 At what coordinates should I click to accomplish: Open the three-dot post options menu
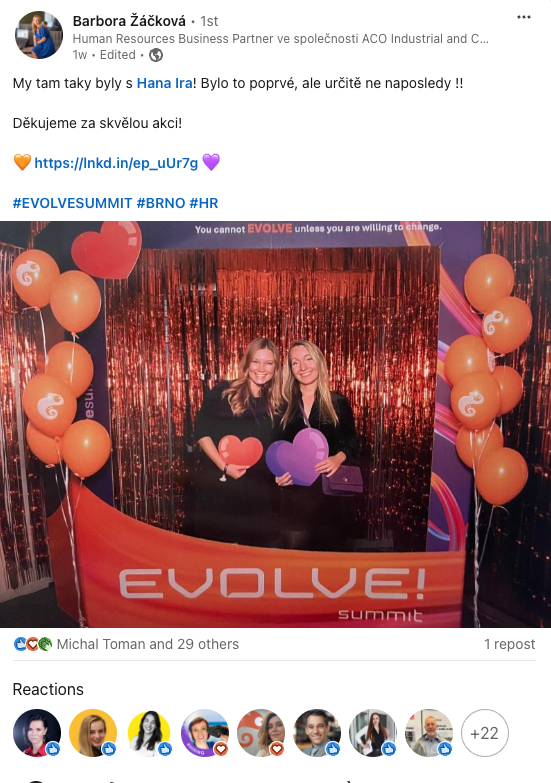coord(524,17)
